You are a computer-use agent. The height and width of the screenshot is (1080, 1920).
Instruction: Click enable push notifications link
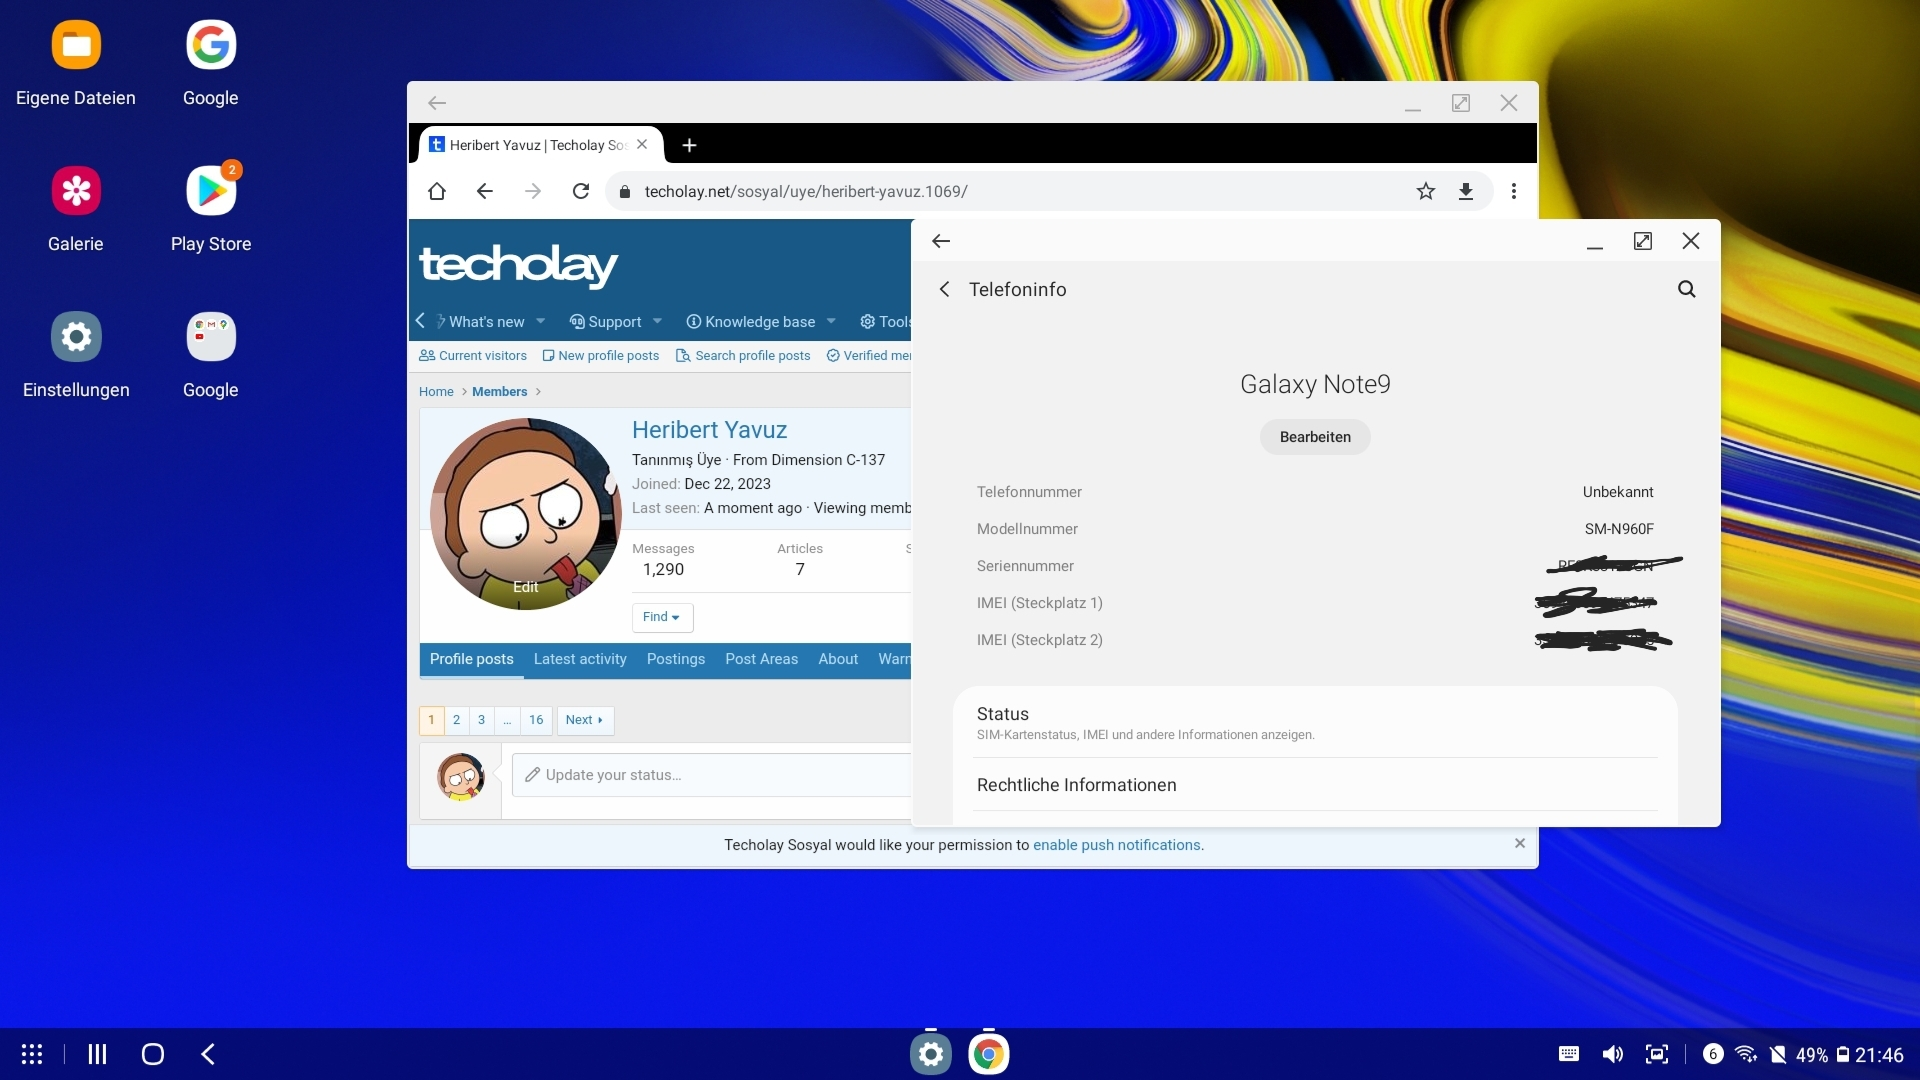tap(1118, 845)
